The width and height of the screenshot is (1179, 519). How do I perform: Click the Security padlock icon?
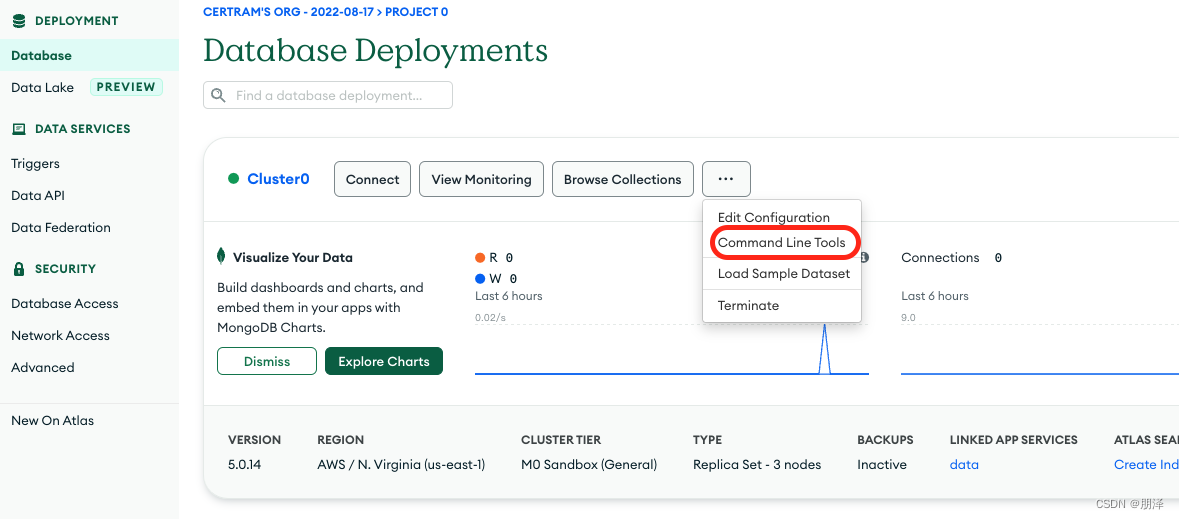19,269
